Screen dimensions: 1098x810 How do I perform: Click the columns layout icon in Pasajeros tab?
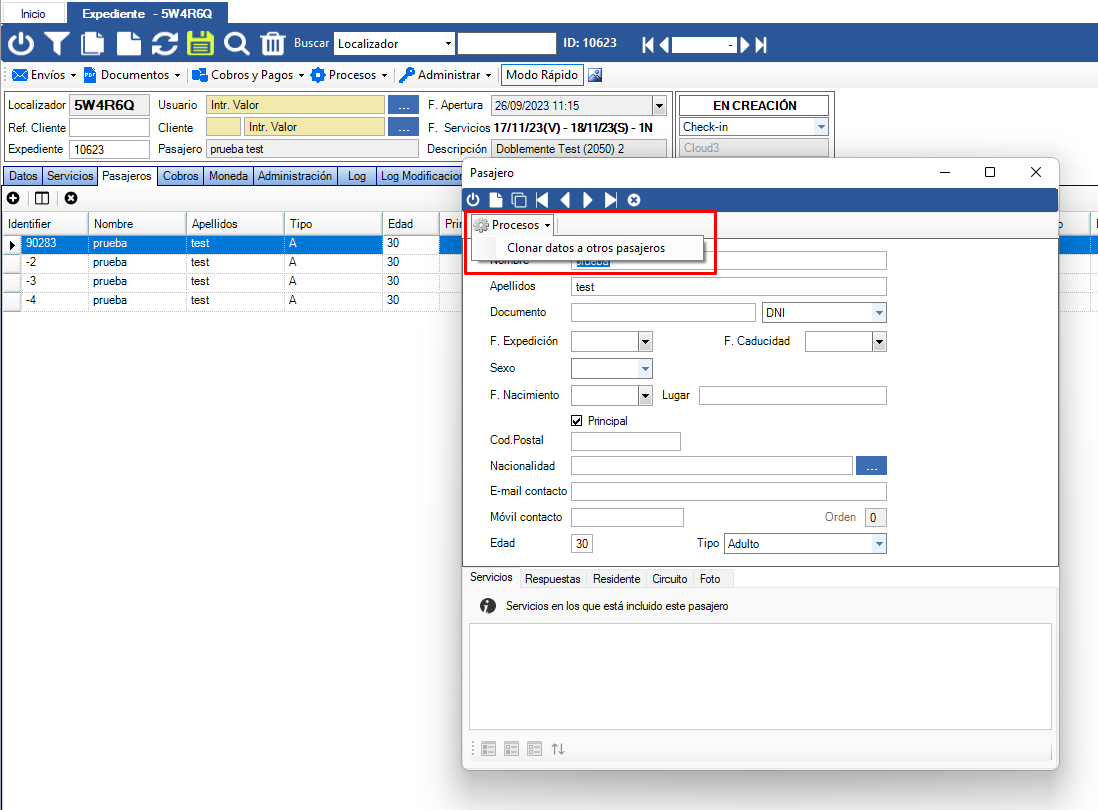tap(42, 198)
